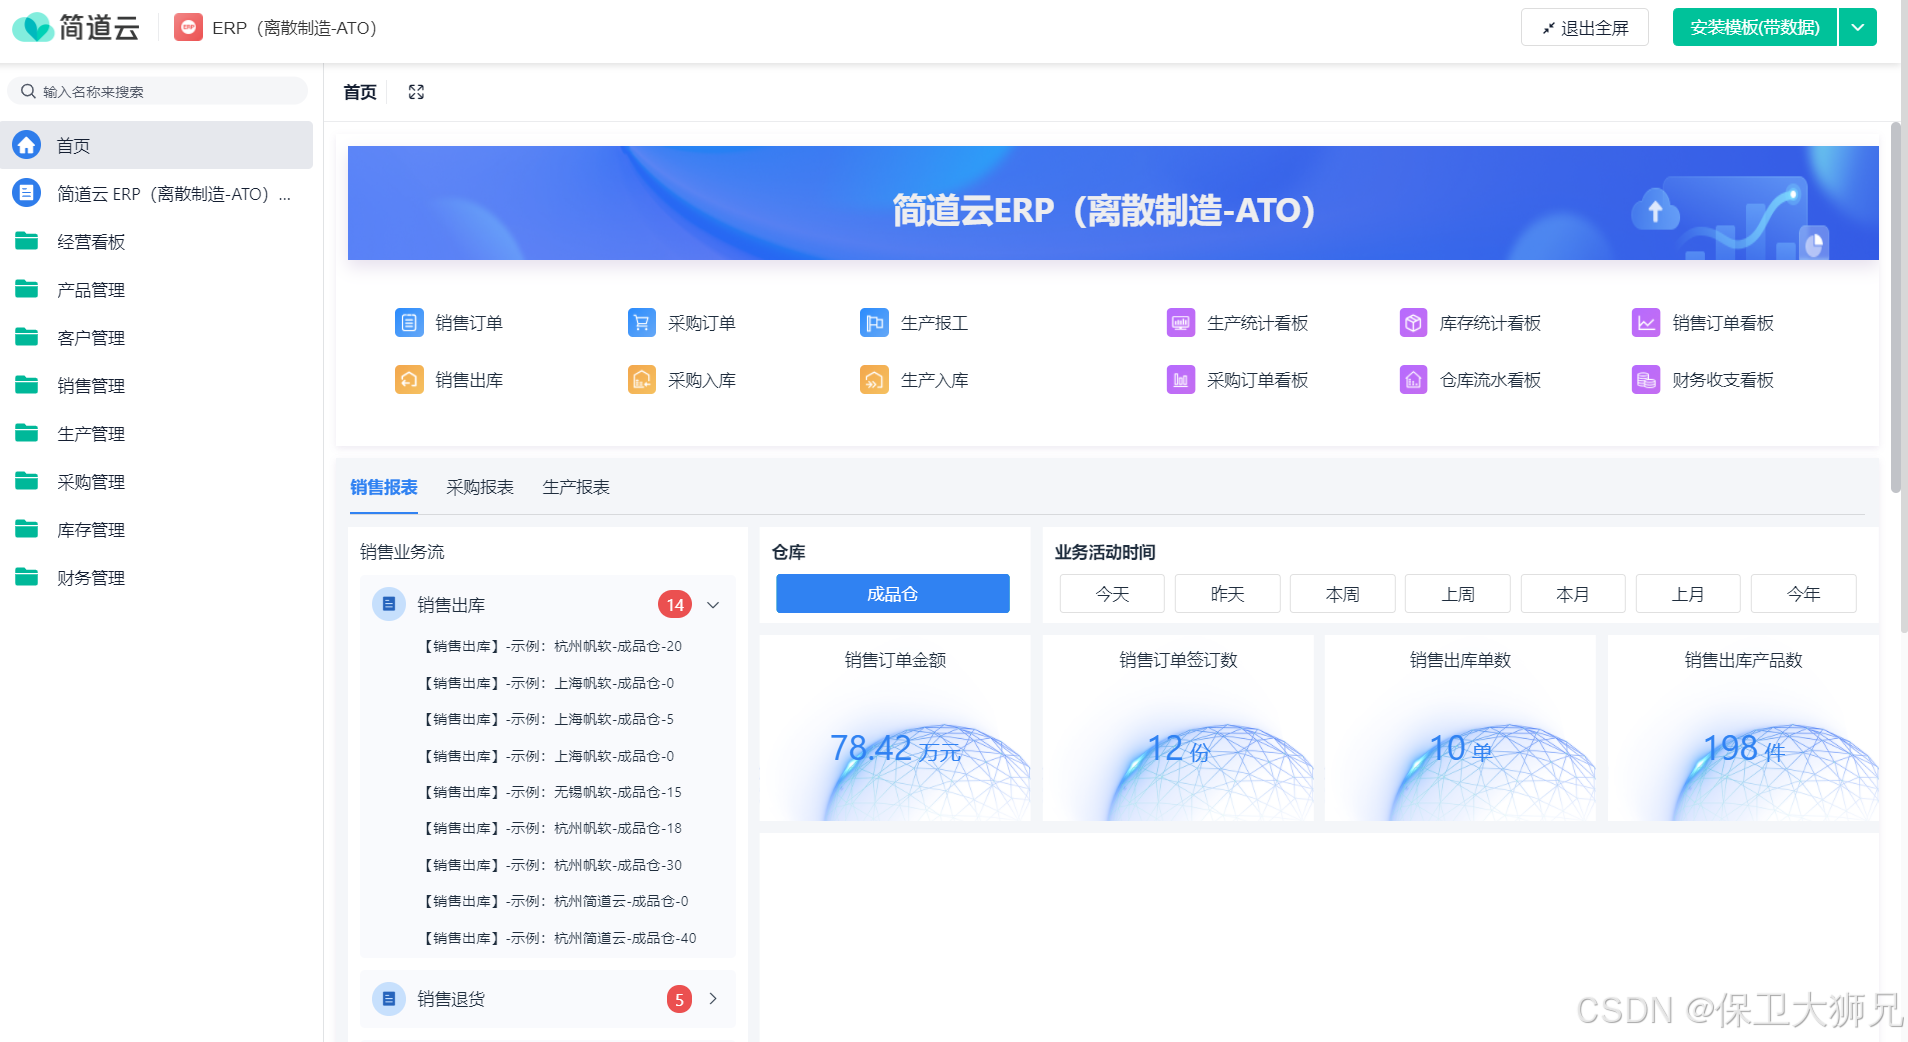
Task: Click the 库存管理 folder icon
Action: pos(27,529)
